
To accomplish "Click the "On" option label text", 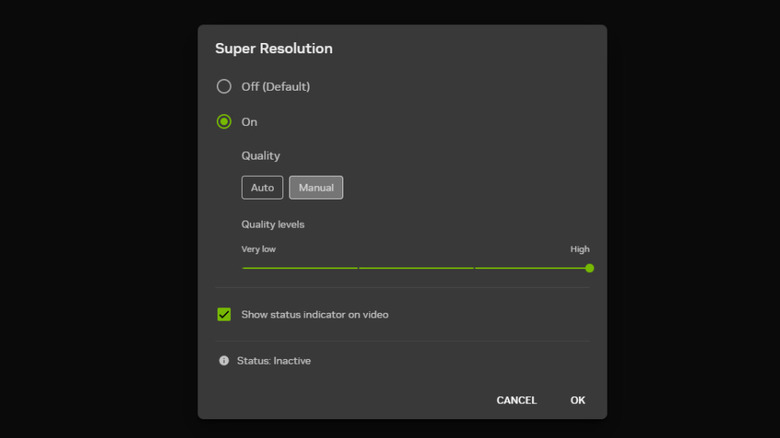I will click(249, 122).
